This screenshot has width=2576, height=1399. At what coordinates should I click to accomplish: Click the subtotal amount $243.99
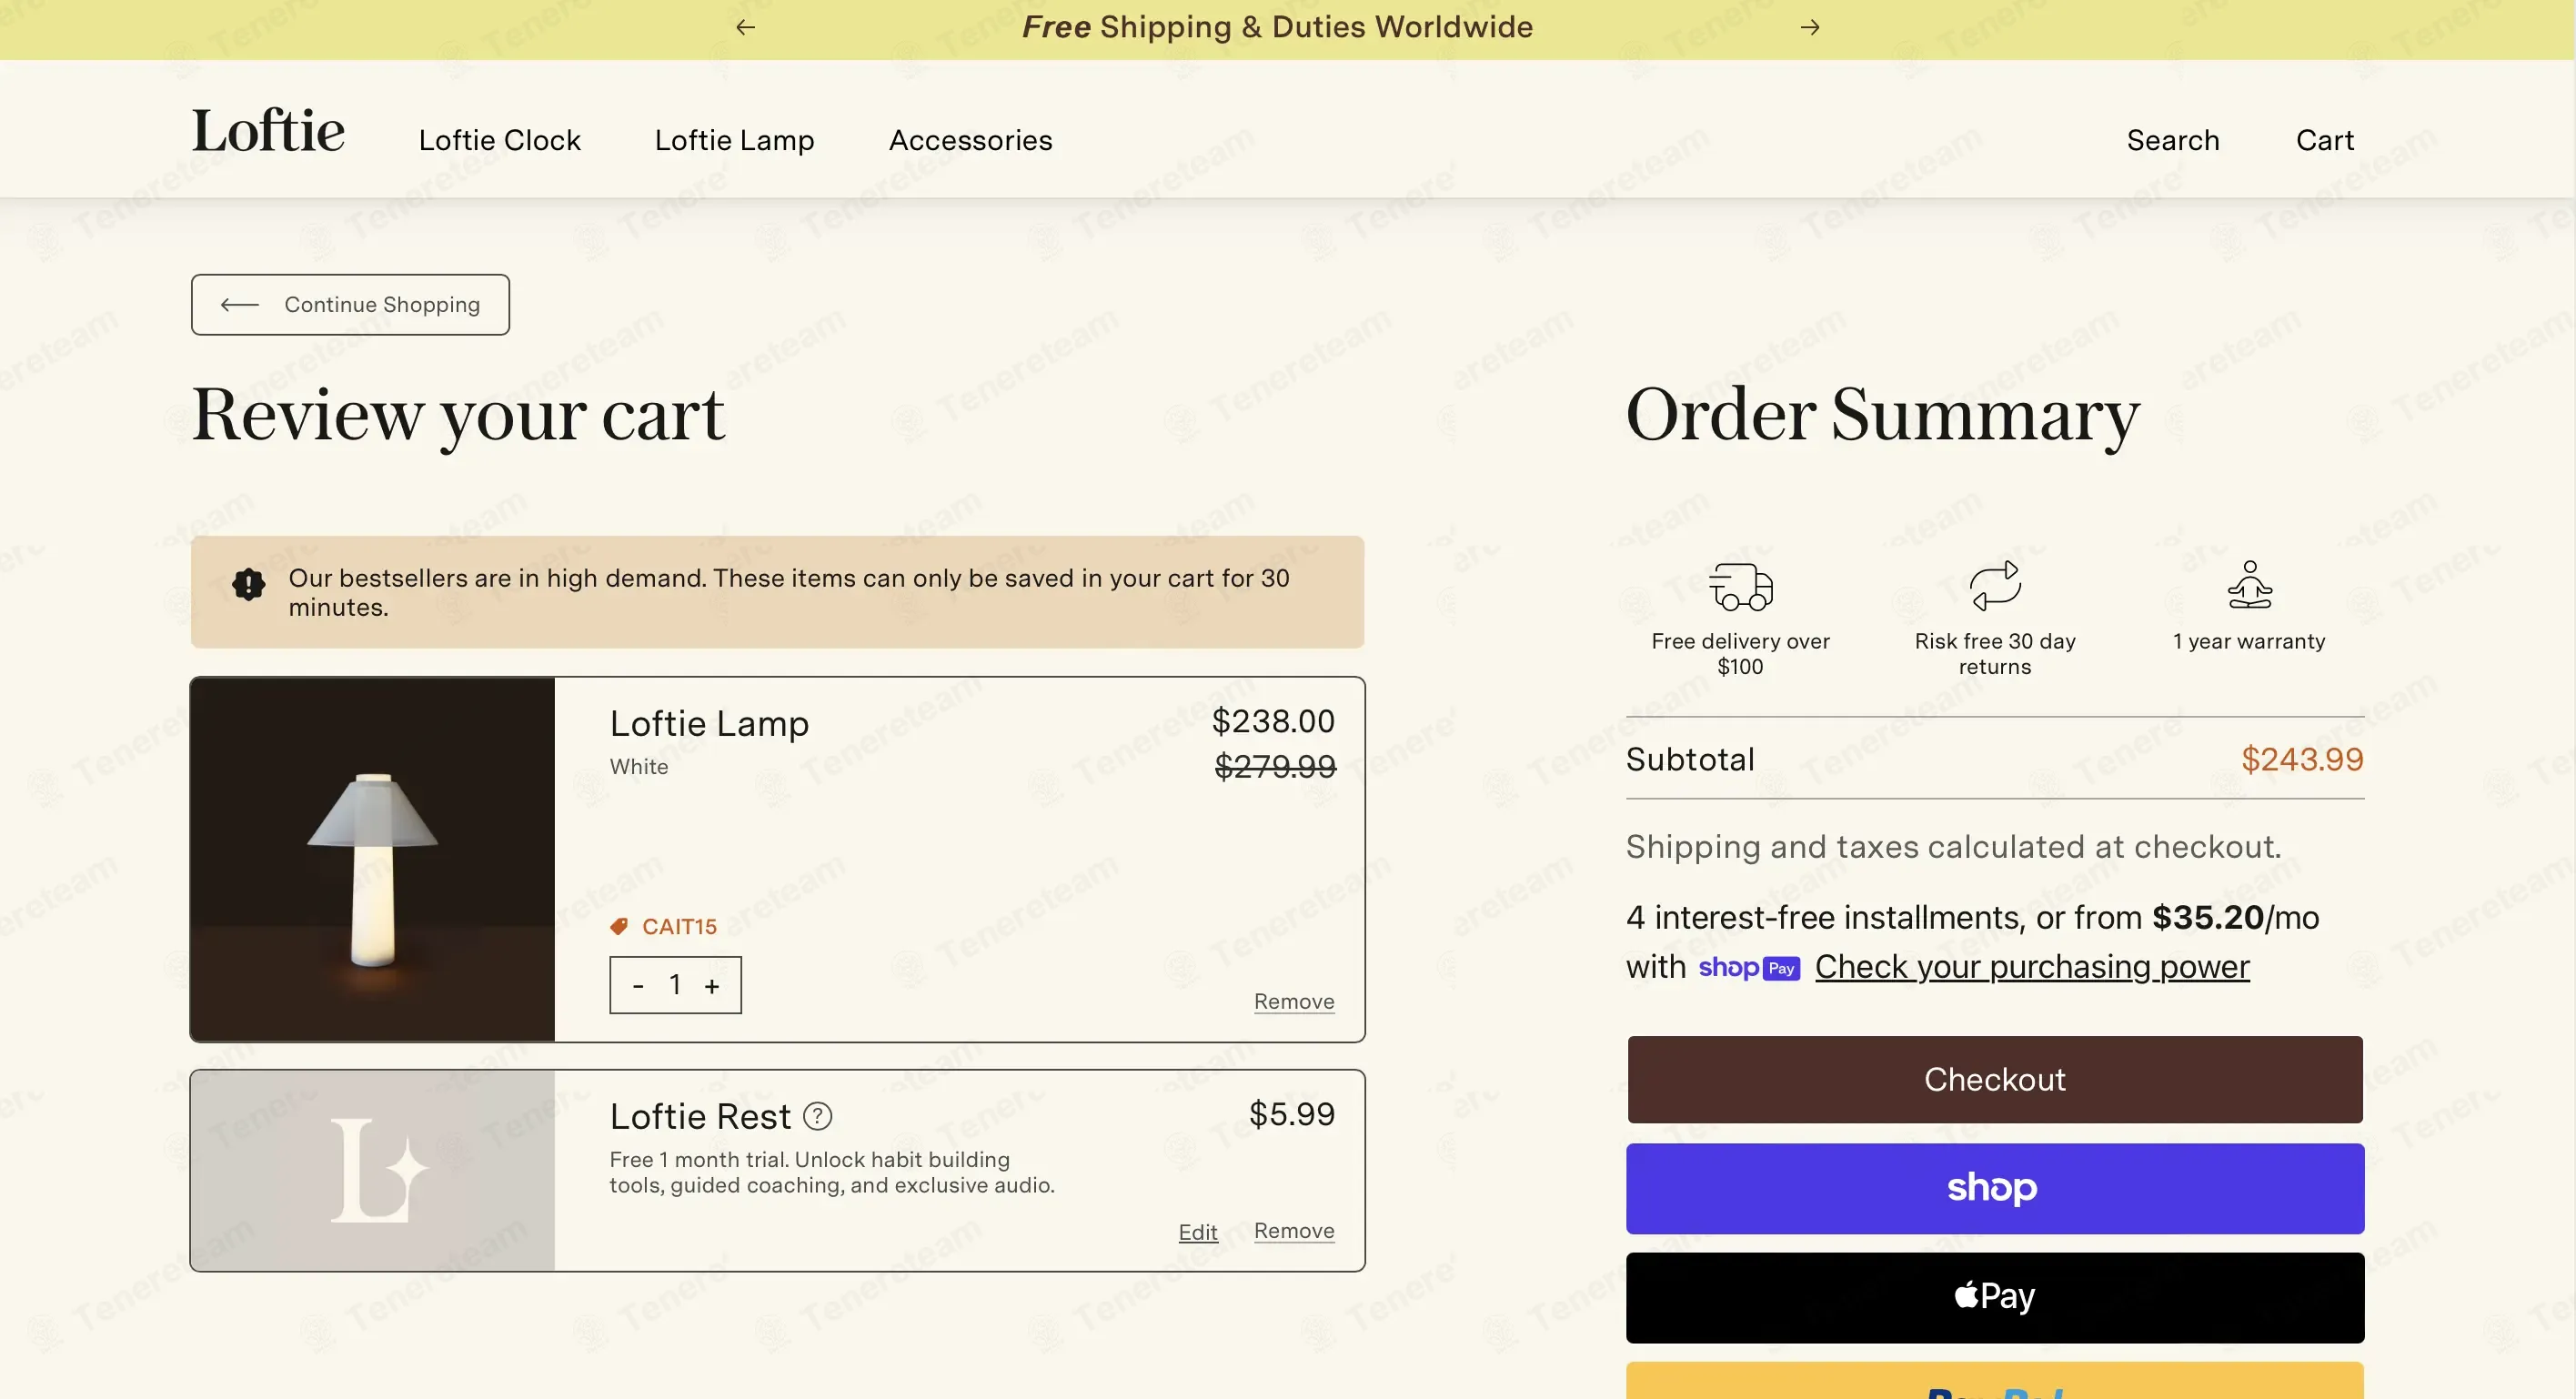2302,759
